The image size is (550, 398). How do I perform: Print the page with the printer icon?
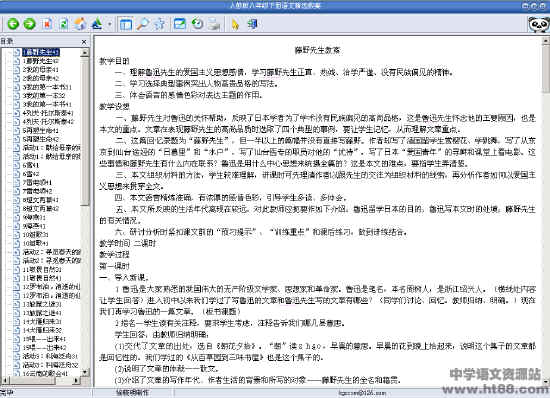(x=214, y=24)
